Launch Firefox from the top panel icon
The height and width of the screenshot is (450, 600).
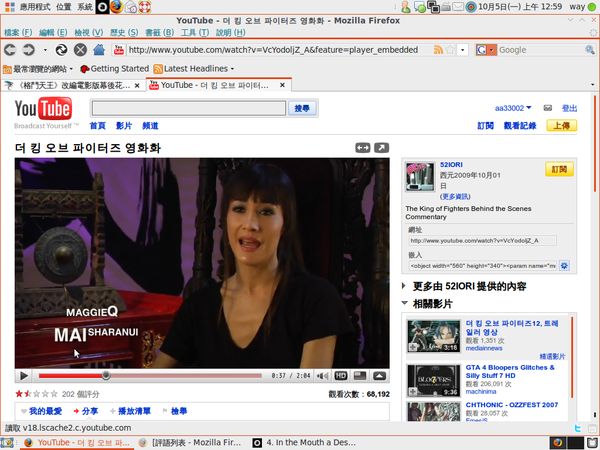117,7
